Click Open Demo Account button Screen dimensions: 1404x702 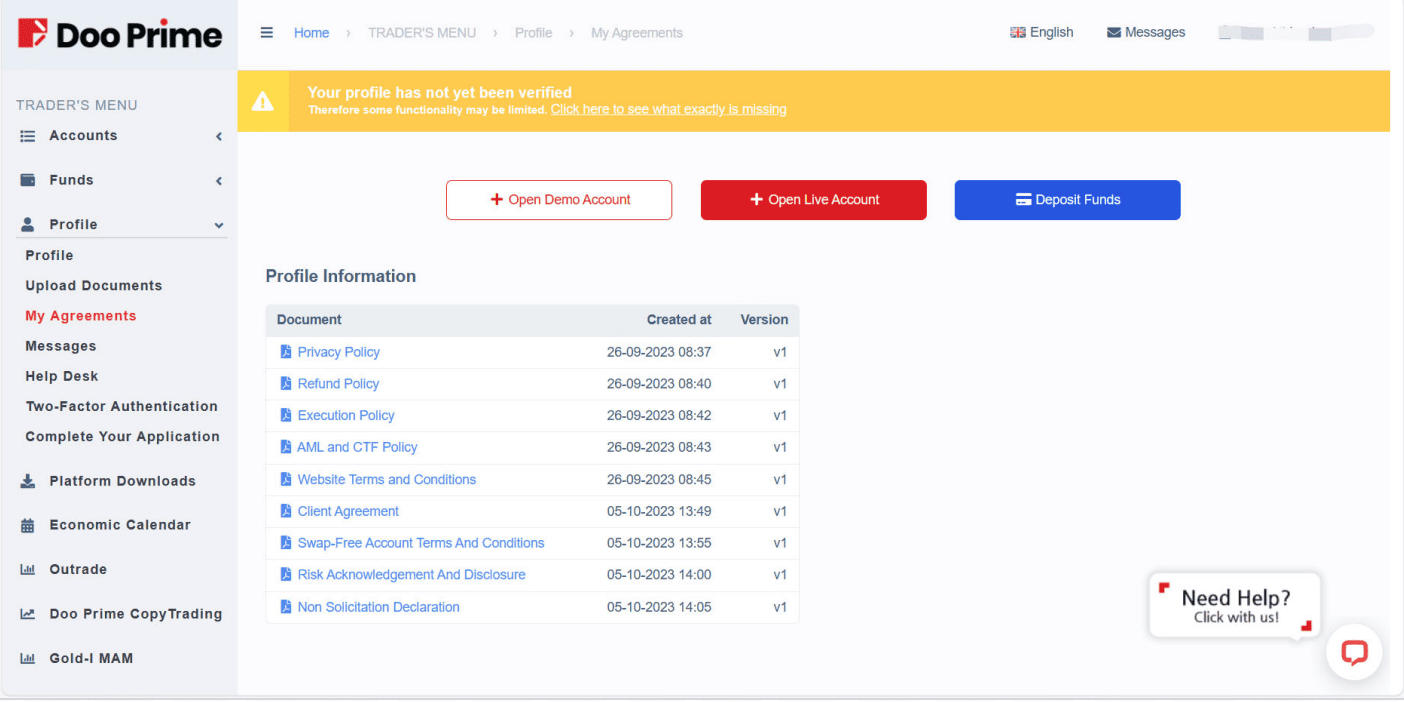click(x=559, y=200)
